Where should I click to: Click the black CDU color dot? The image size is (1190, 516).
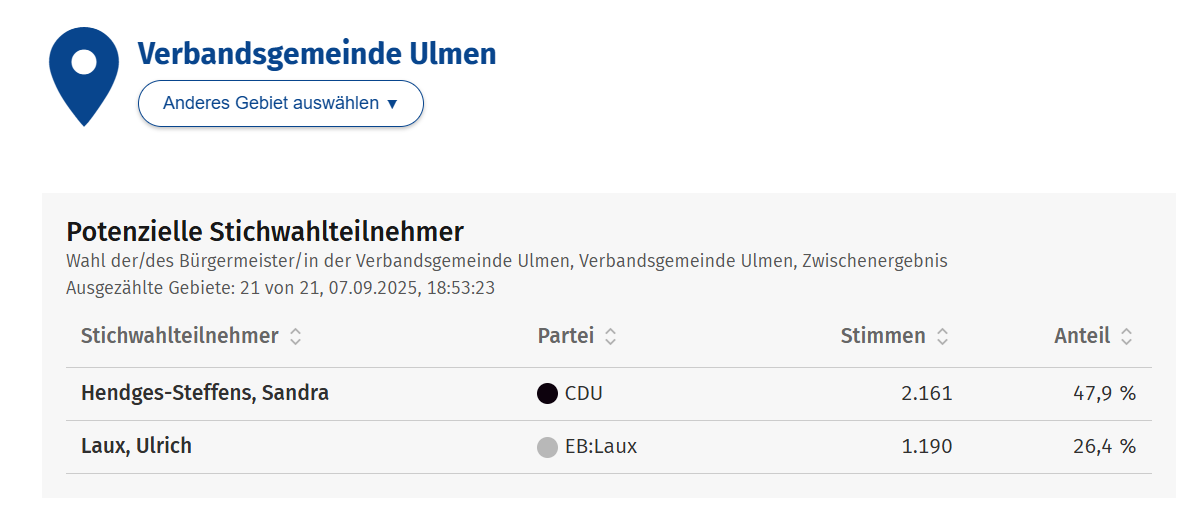point(547,394)
